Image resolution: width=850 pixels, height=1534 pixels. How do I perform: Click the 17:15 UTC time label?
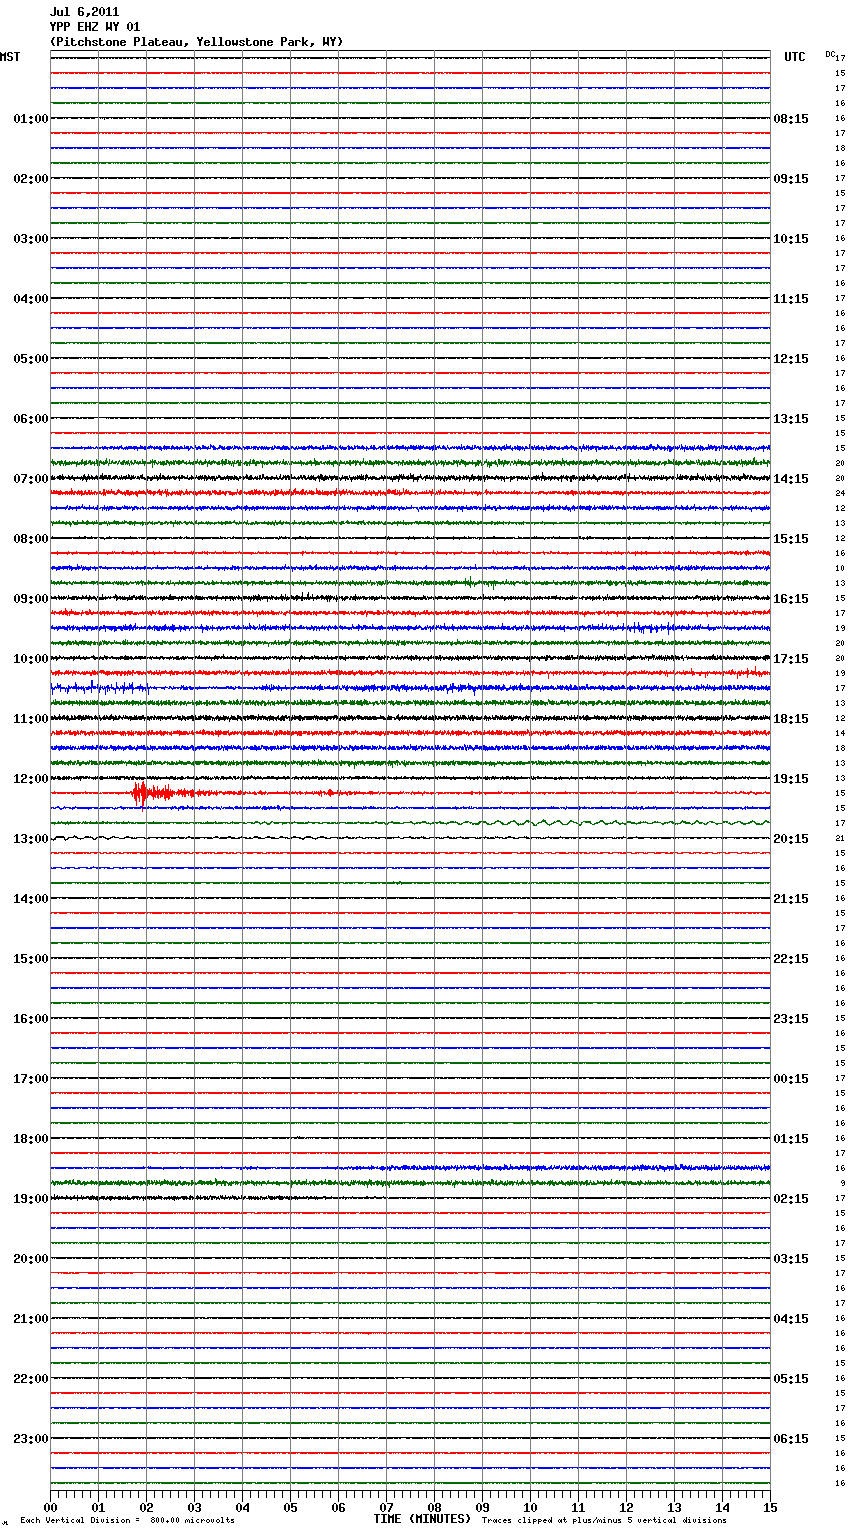point(791,659)
